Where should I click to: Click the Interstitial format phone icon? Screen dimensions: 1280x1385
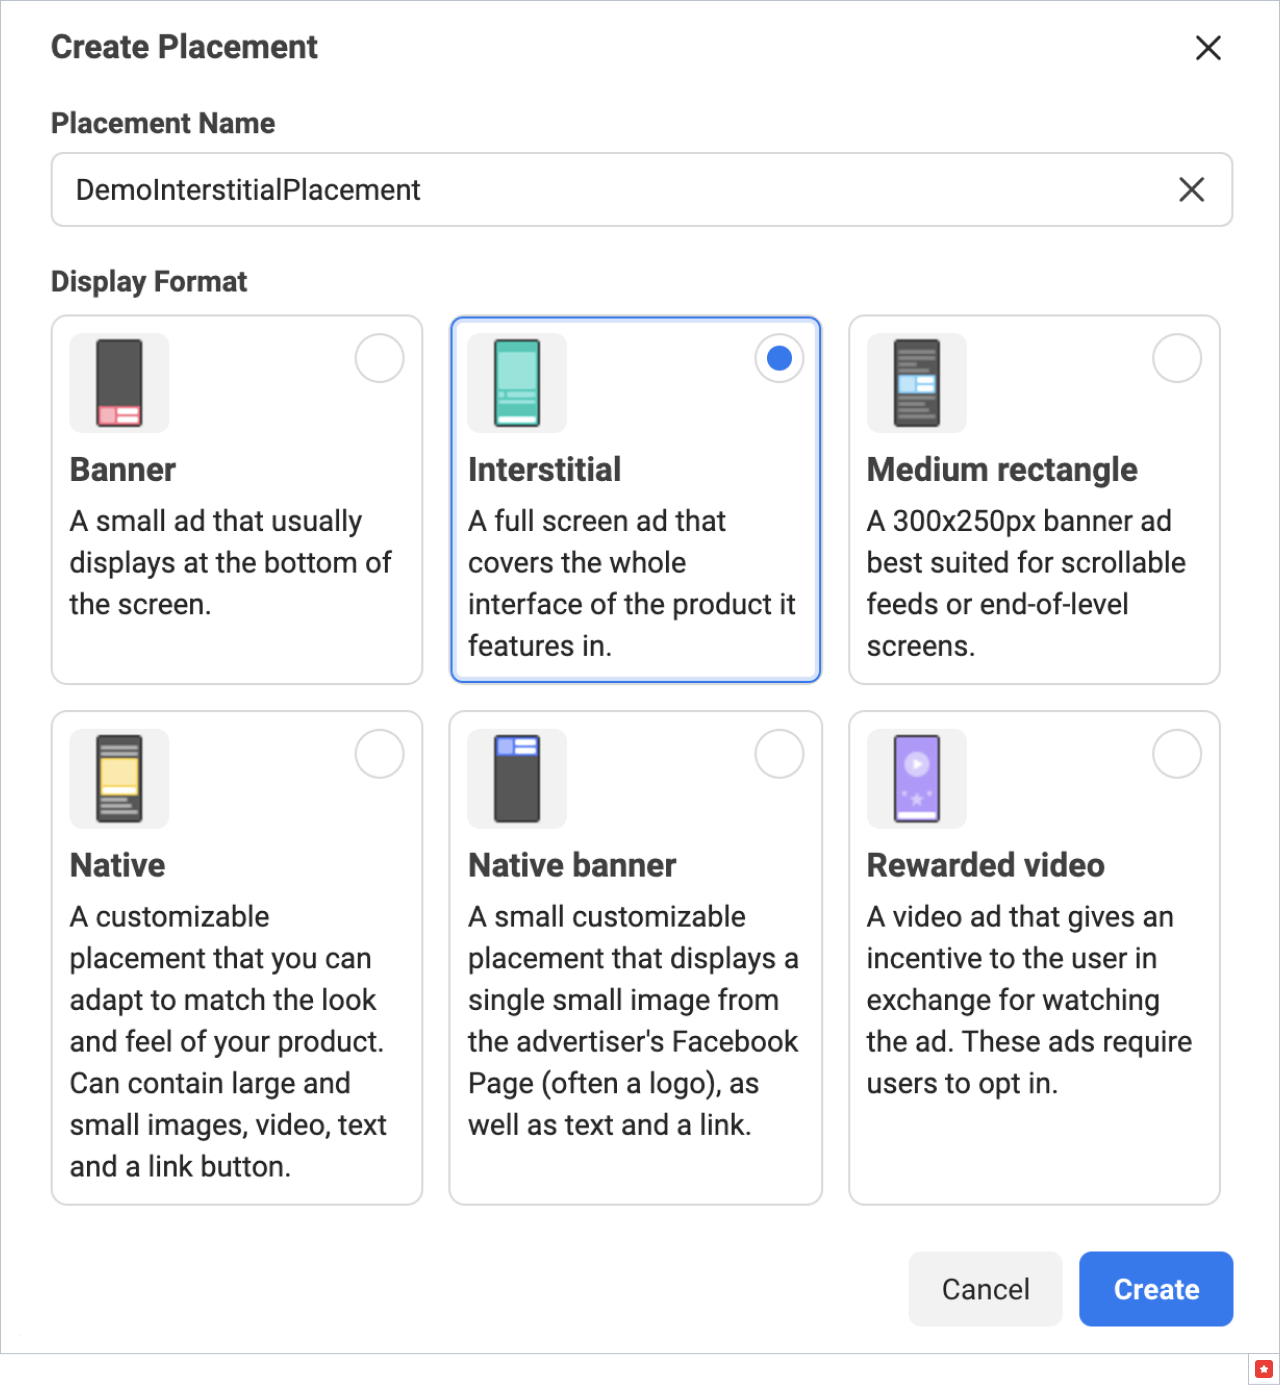click(517, 383)
